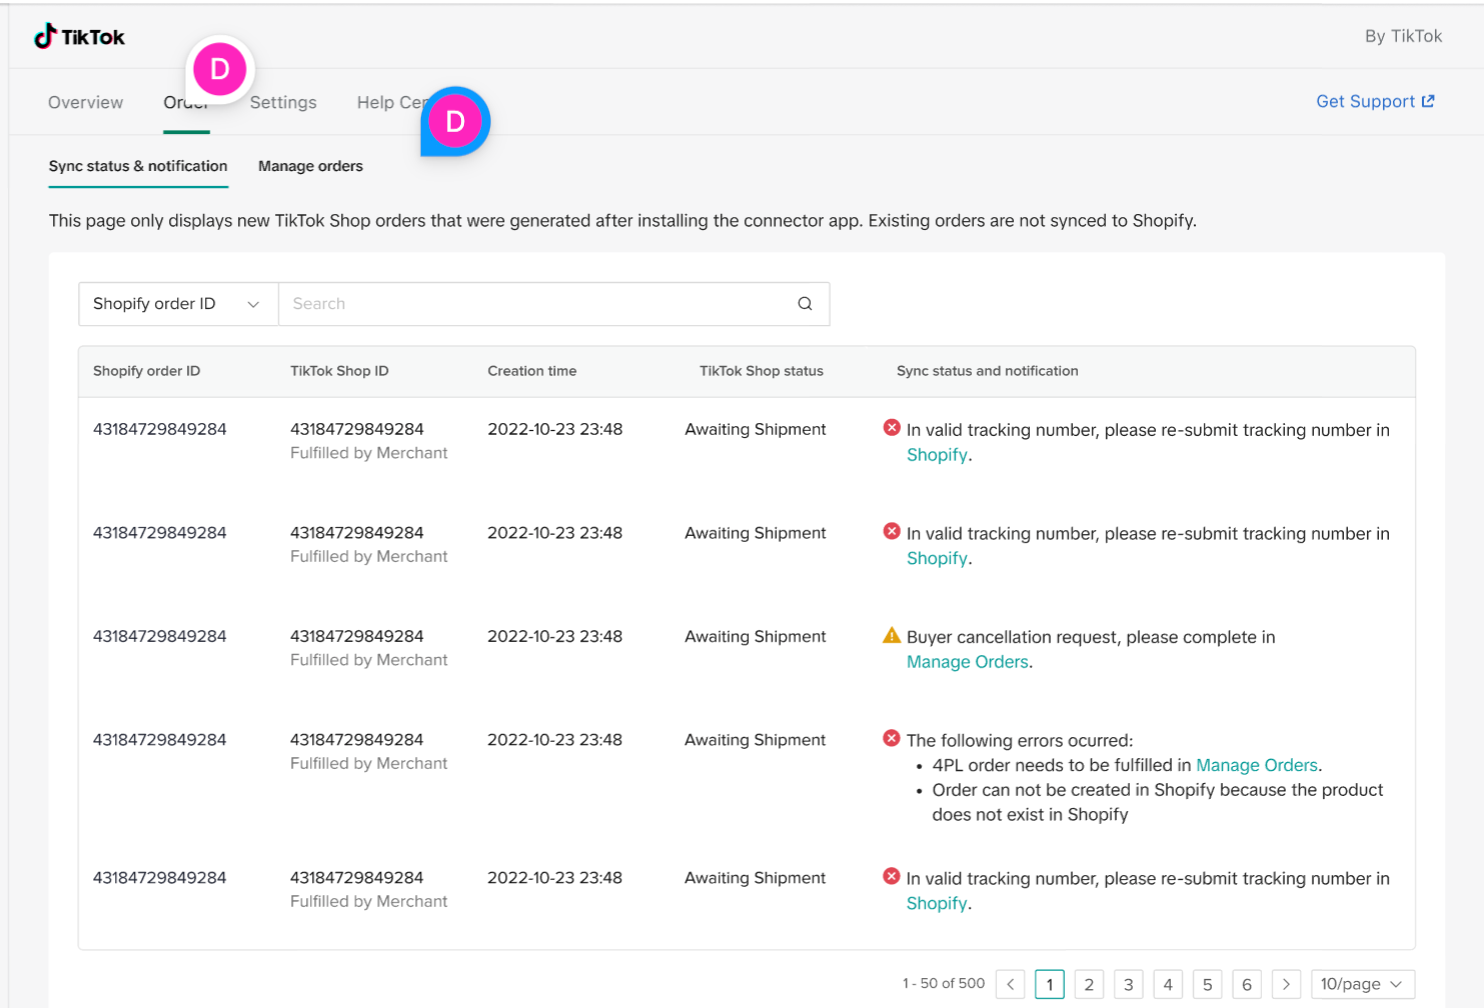Click Manage Orders link in buyer cancellation row
Image resolution: width=1484 pixels, height=1008 pixels.
(967, 662)
